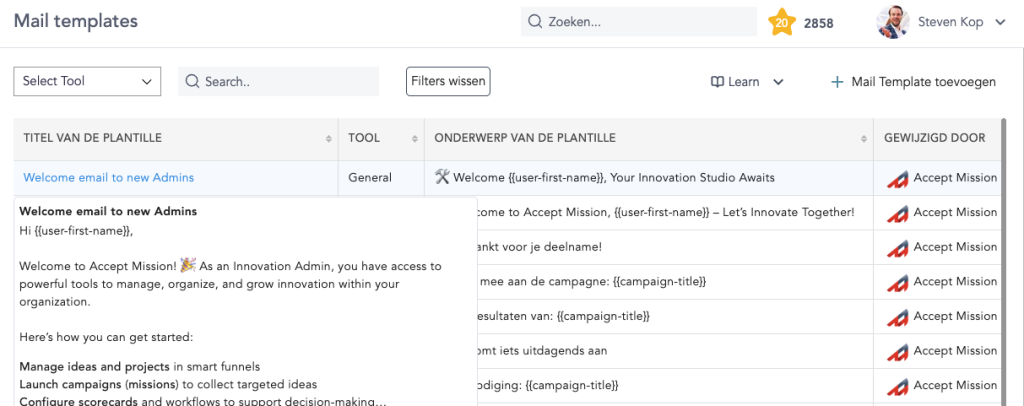1024x406 pixels.
Task: Click the tooltip heading Welcome email to new Admins
Action: coord(108,211)
